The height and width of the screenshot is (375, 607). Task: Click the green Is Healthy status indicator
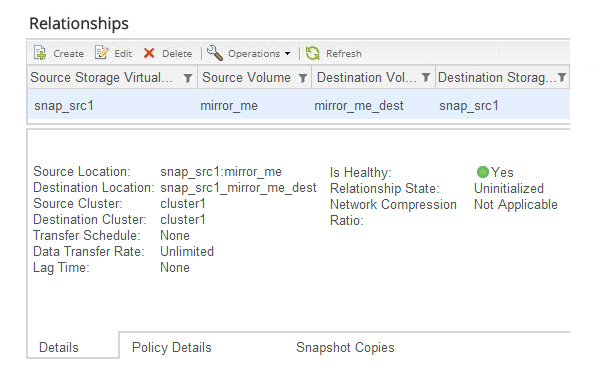pyautogui.click(x=482, y=172)
